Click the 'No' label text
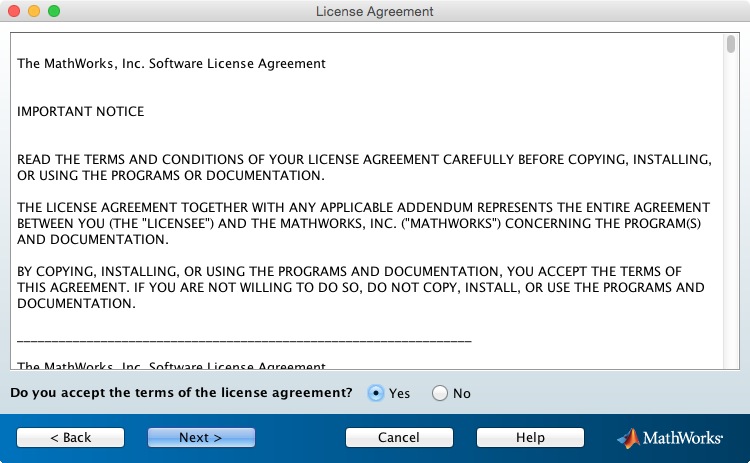This screenshot has height=463, width=750. (x=462, y=394)
